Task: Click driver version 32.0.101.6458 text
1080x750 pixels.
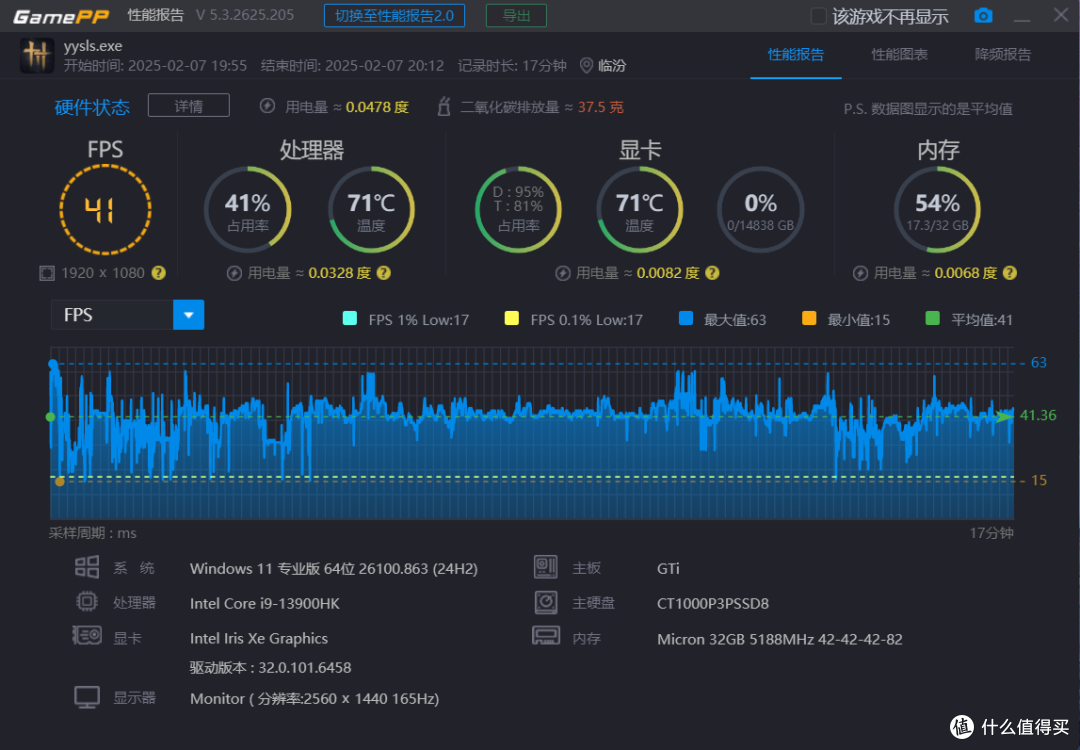Action: [x=271, y=667]
